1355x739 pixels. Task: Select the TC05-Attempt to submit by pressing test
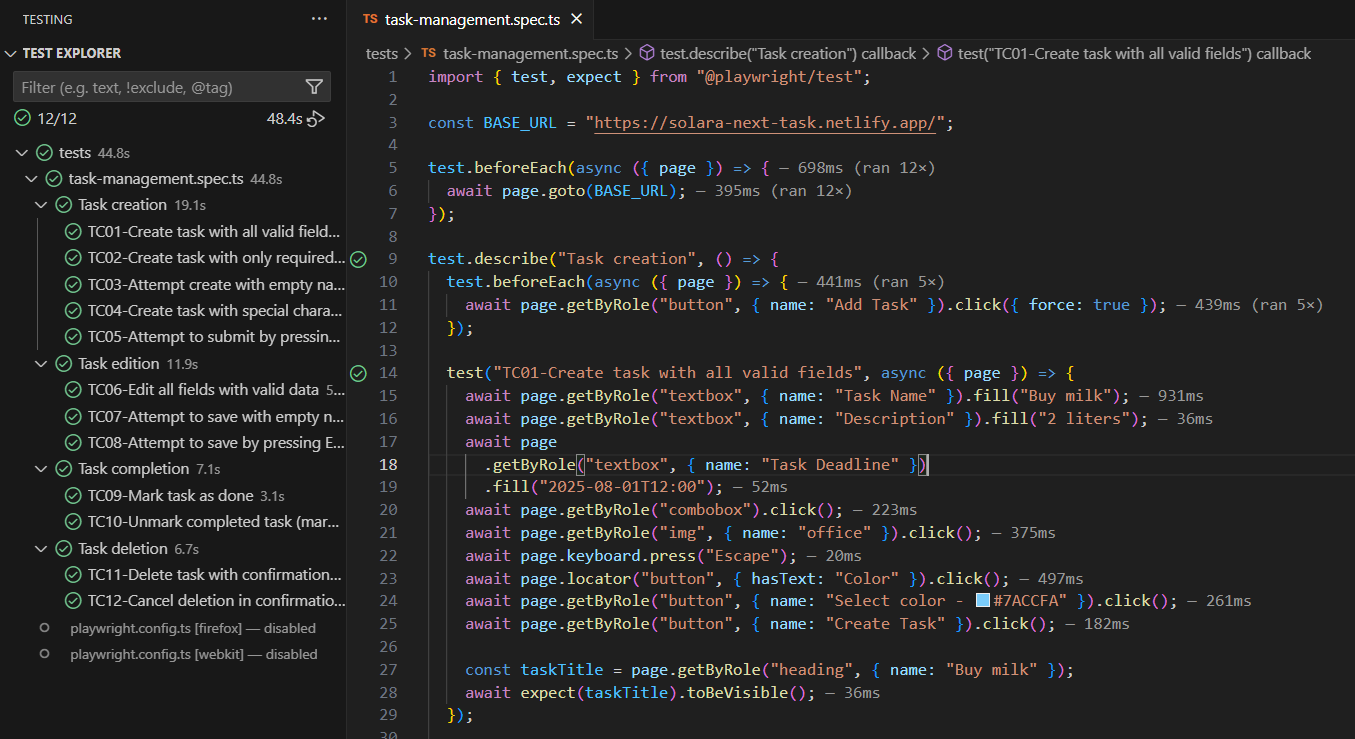(216, 337)
